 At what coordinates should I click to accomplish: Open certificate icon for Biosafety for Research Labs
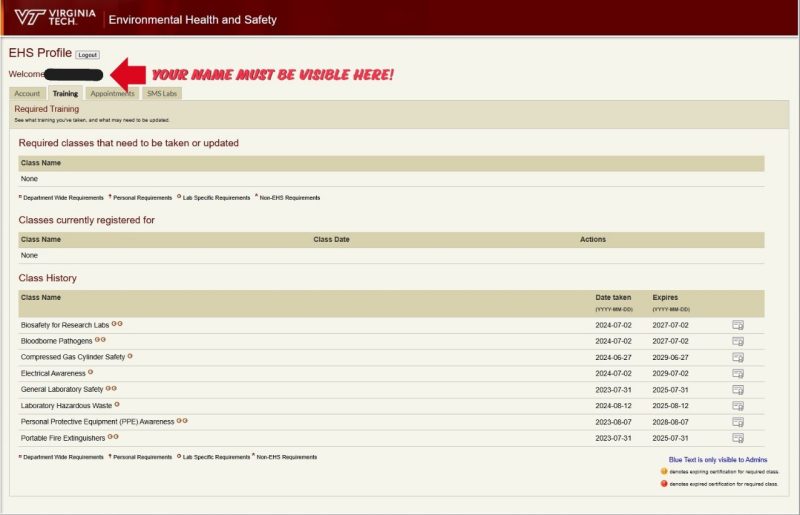738,325
